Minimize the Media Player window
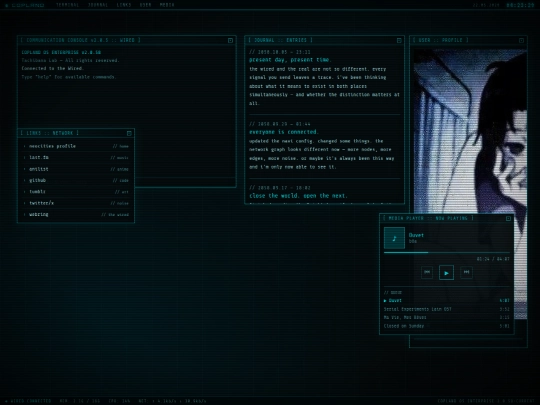Image resolution: width=540 pixels, height=405 pixels. (x=508, y=218)
